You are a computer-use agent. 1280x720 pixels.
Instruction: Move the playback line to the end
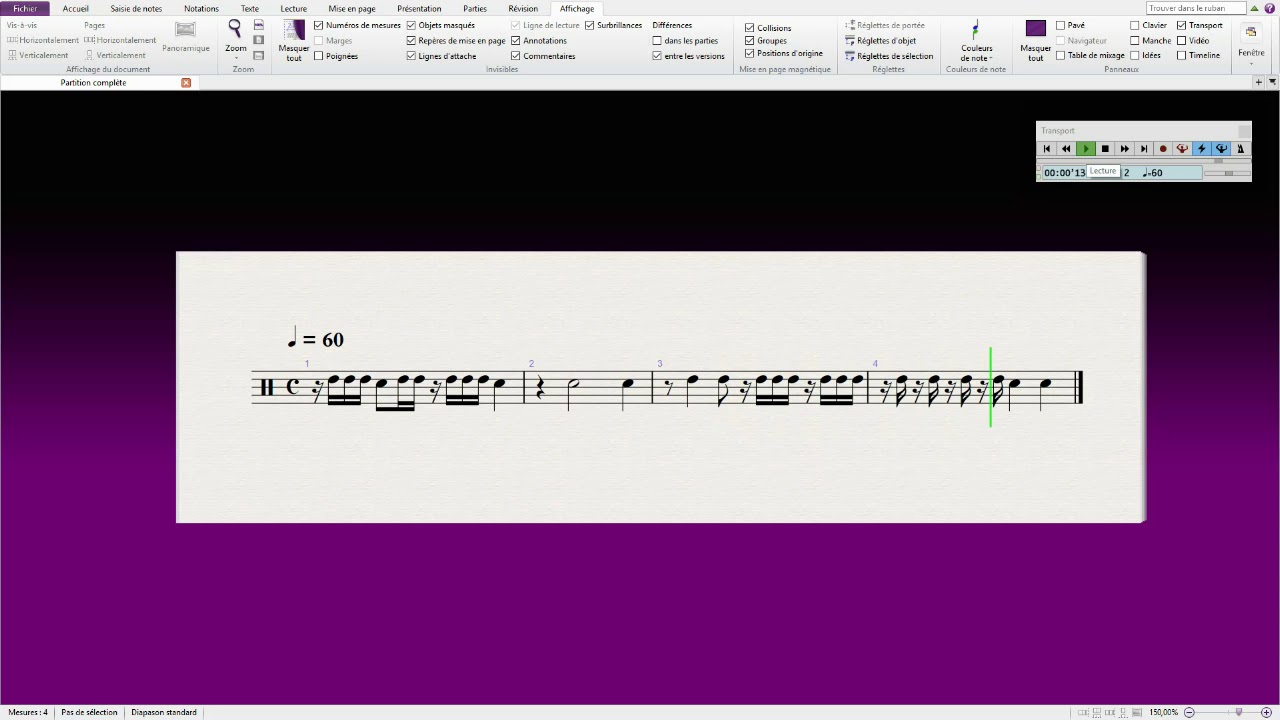[1144, 149]
